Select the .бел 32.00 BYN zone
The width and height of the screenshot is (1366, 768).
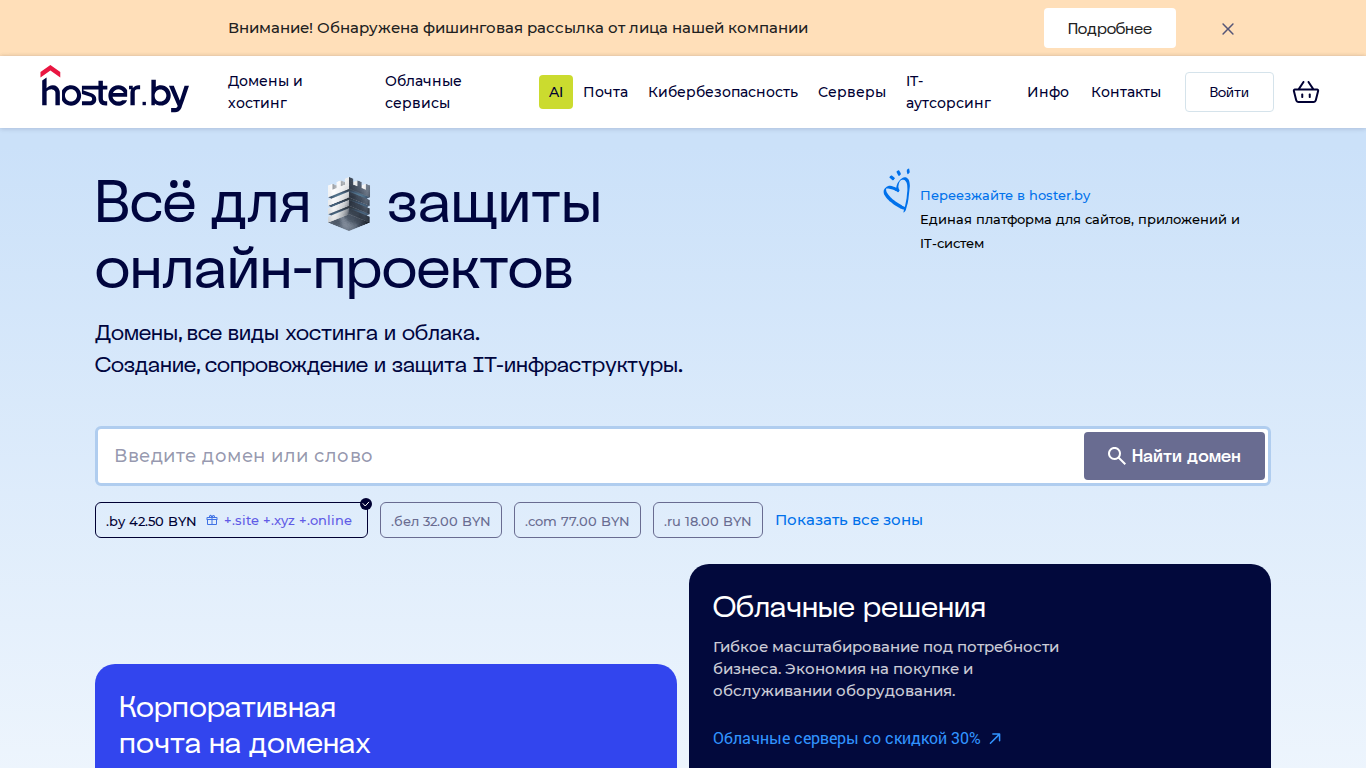pos(441,520)
